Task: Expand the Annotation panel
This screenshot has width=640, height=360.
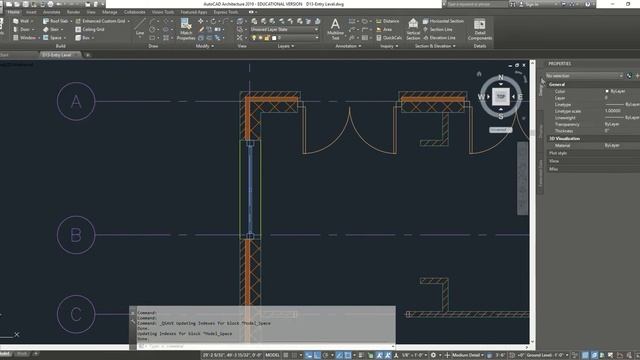Action: (x=348, y=46)
